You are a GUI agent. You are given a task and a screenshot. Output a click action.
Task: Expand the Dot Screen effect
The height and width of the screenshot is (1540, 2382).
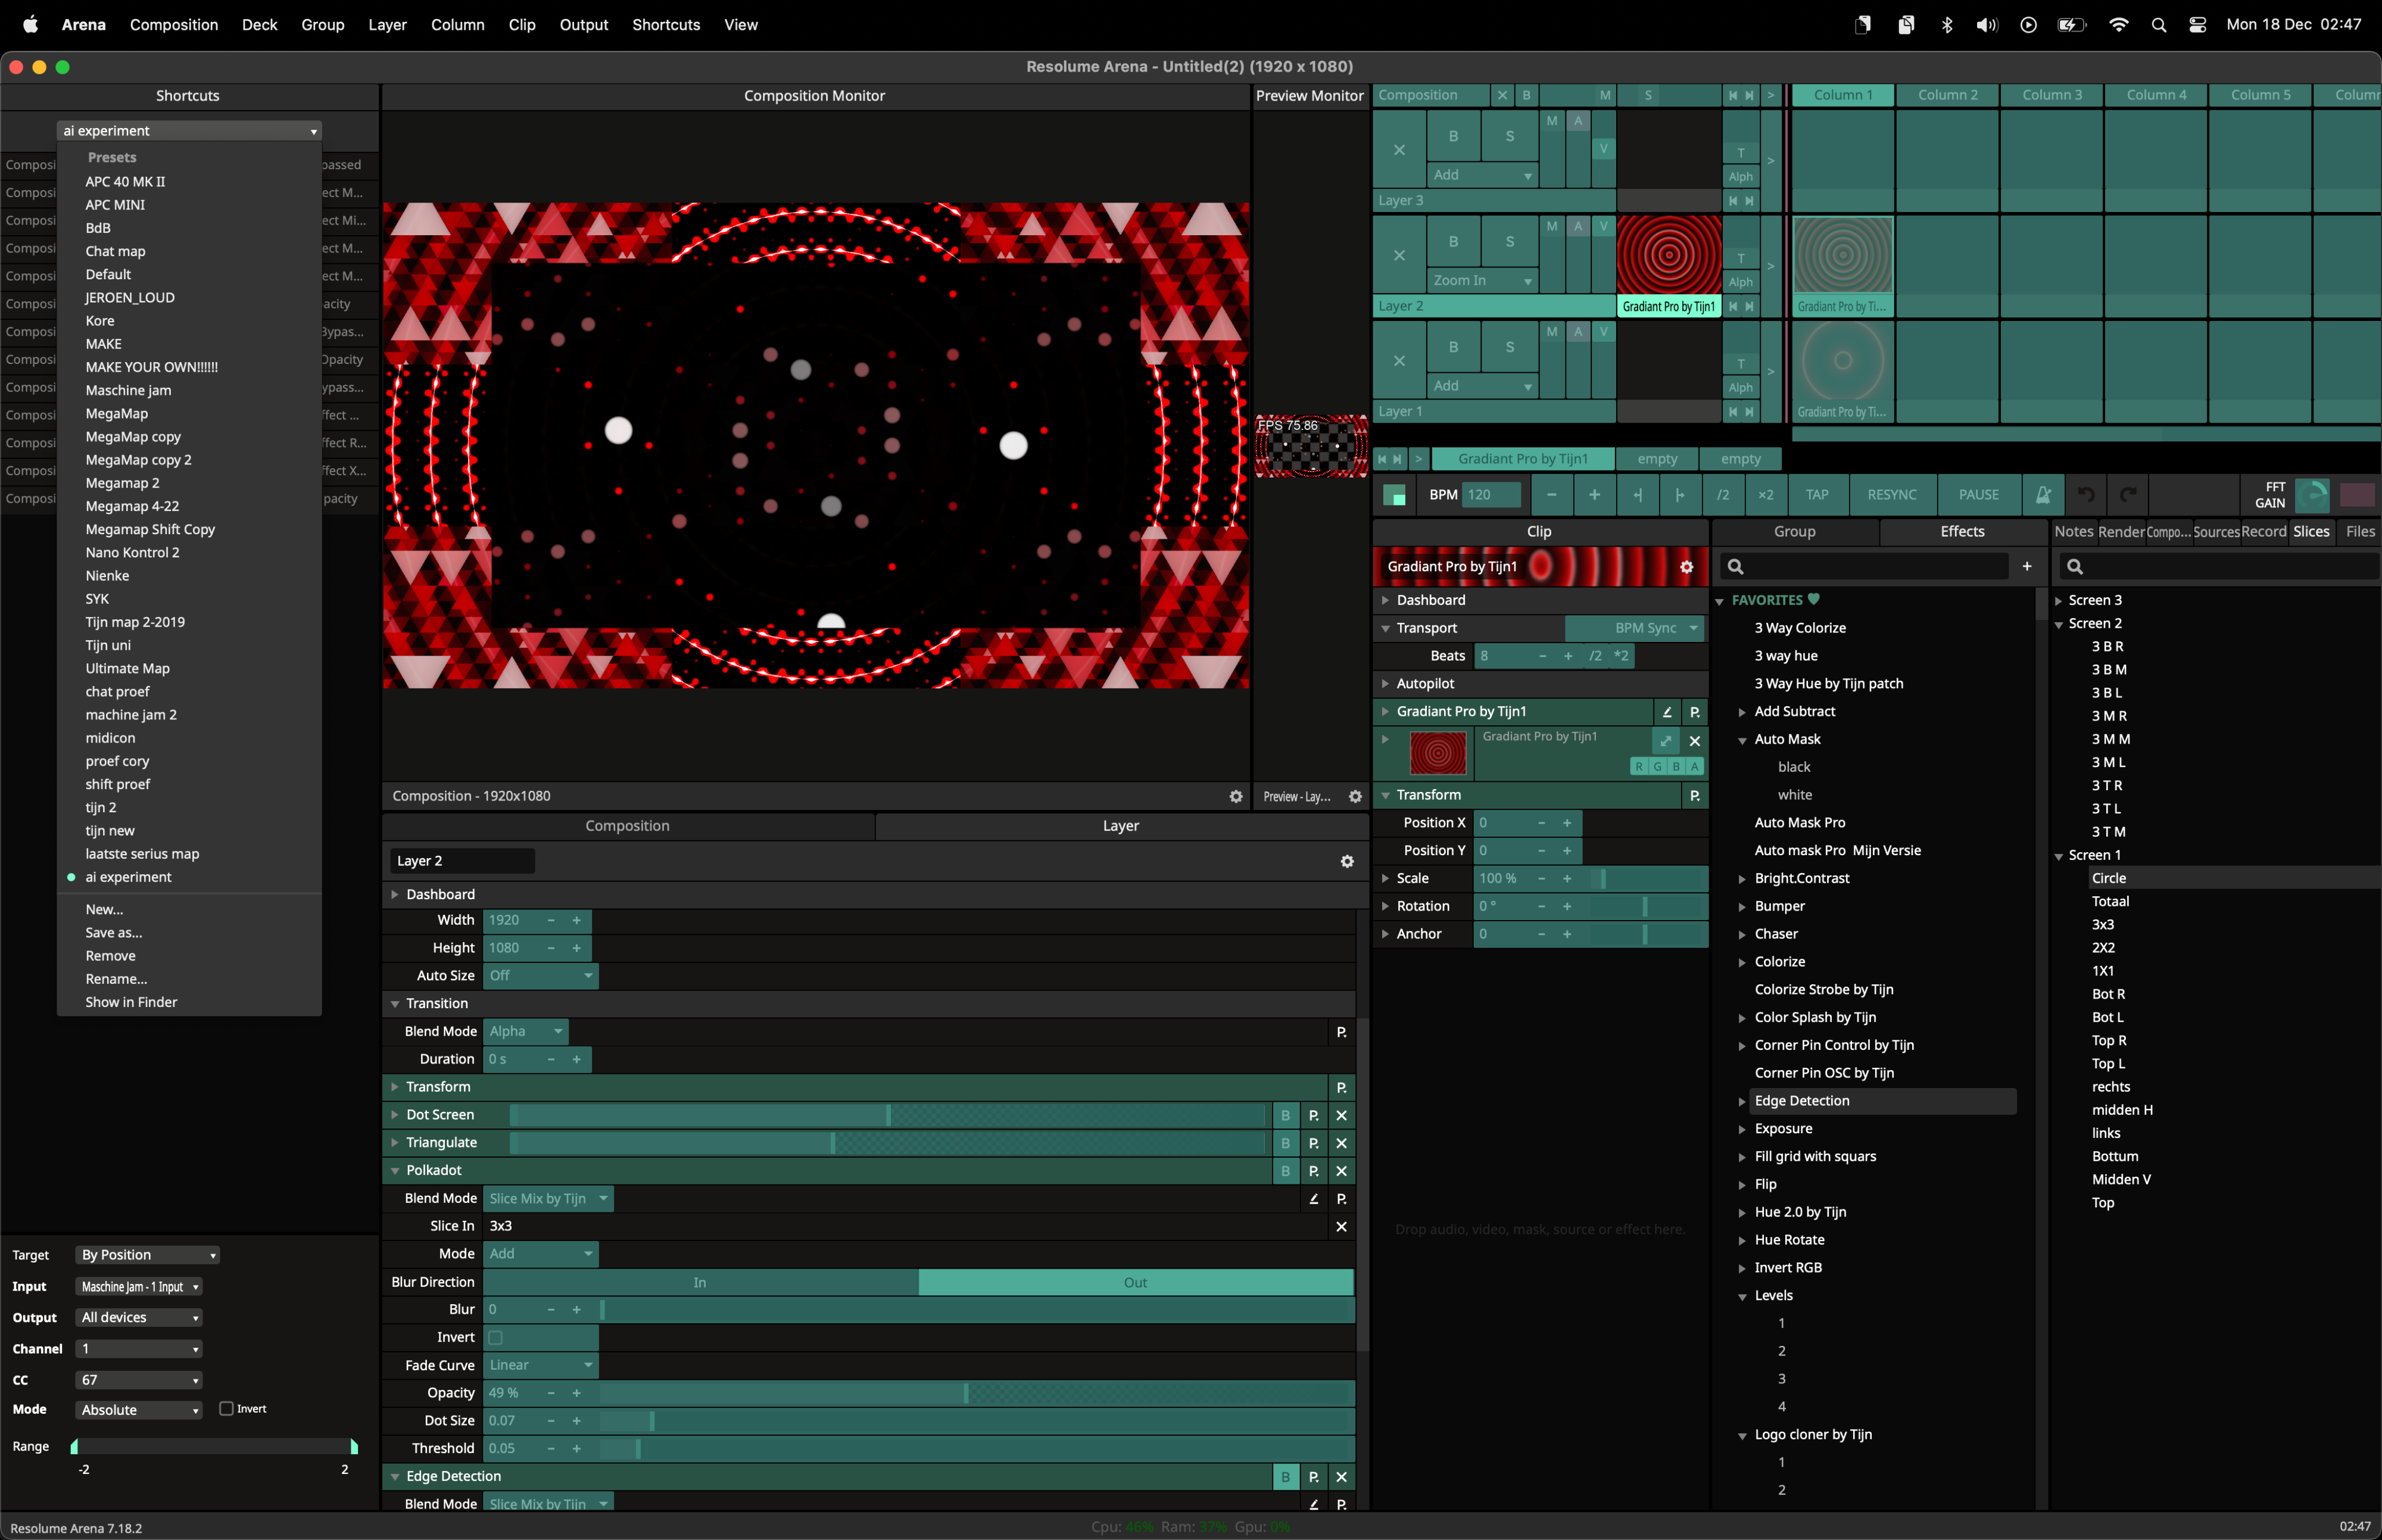click(395, 1115)
